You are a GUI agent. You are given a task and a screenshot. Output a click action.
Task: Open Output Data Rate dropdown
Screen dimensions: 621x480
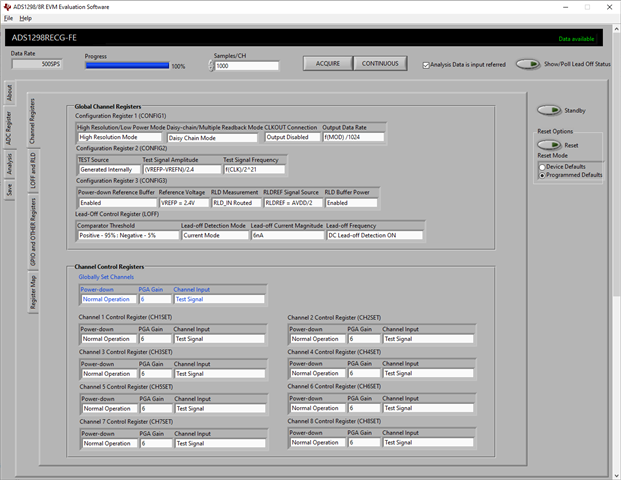tap(353, 137)
